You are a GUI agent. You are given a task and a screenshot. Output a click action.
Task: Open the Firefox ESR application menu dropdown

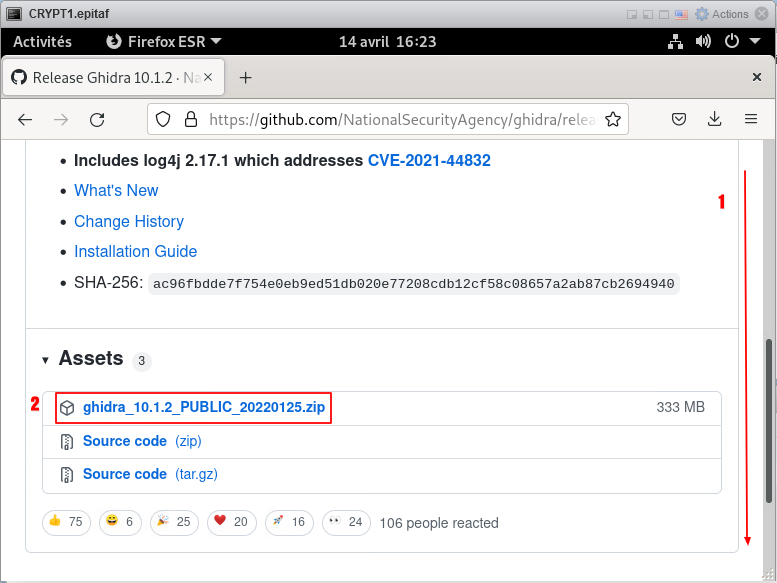(164, 42)
